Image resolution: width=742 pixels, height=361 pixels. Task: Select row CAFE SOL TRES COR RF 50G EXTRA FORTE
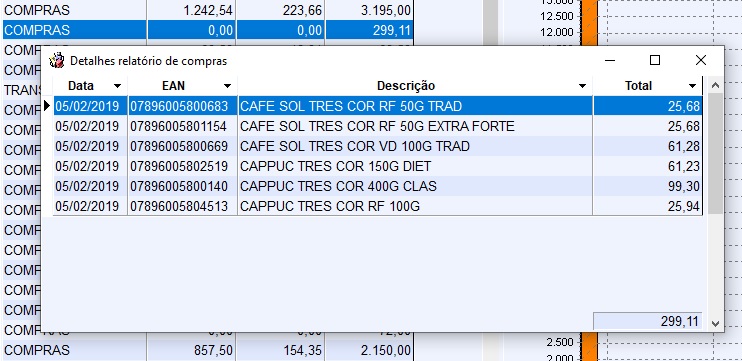click(x=377, y=126)
